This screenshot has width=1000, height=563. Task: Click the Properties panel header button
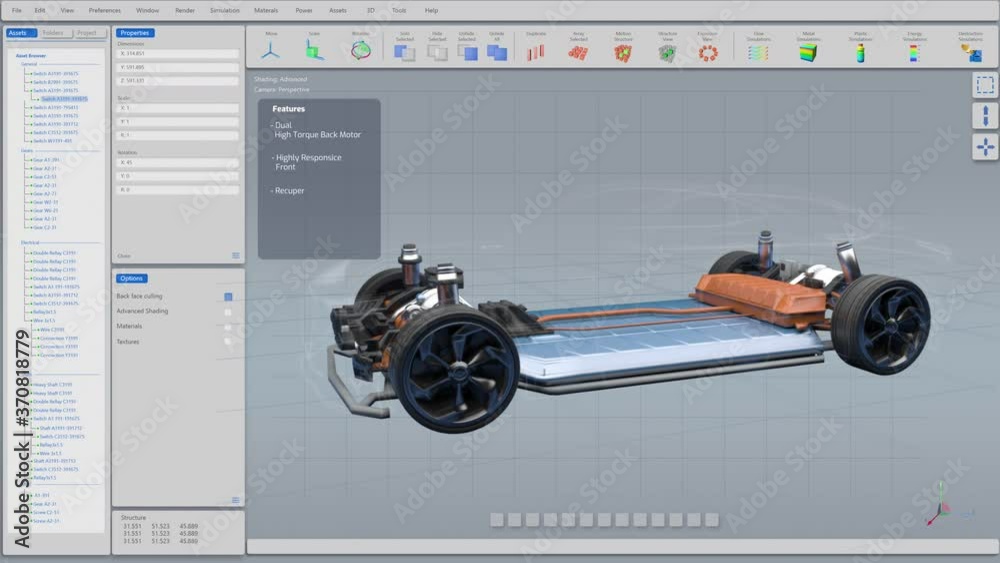point(135,33)
